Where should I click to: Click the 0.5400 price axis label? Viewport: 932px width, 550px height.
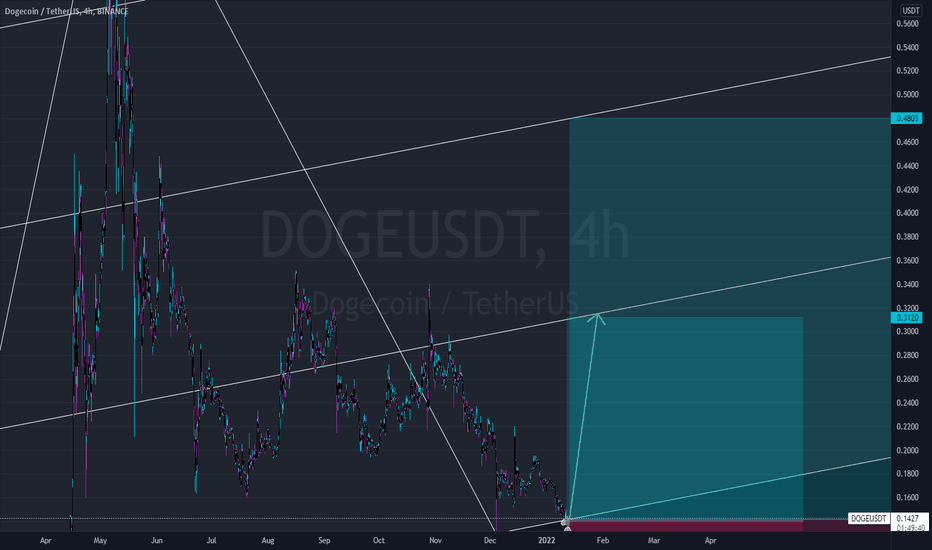click(x=907, y=48)
